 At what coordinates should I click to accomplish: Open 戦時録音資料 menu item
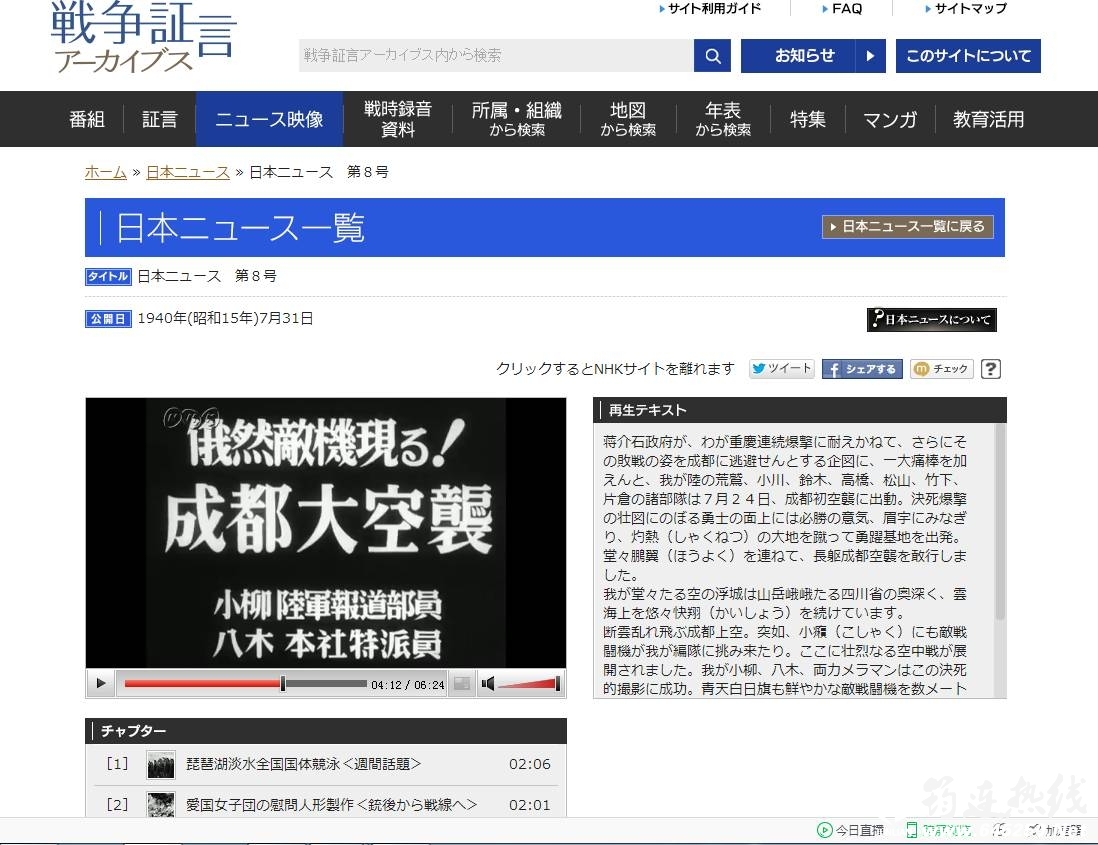[398, 119]
